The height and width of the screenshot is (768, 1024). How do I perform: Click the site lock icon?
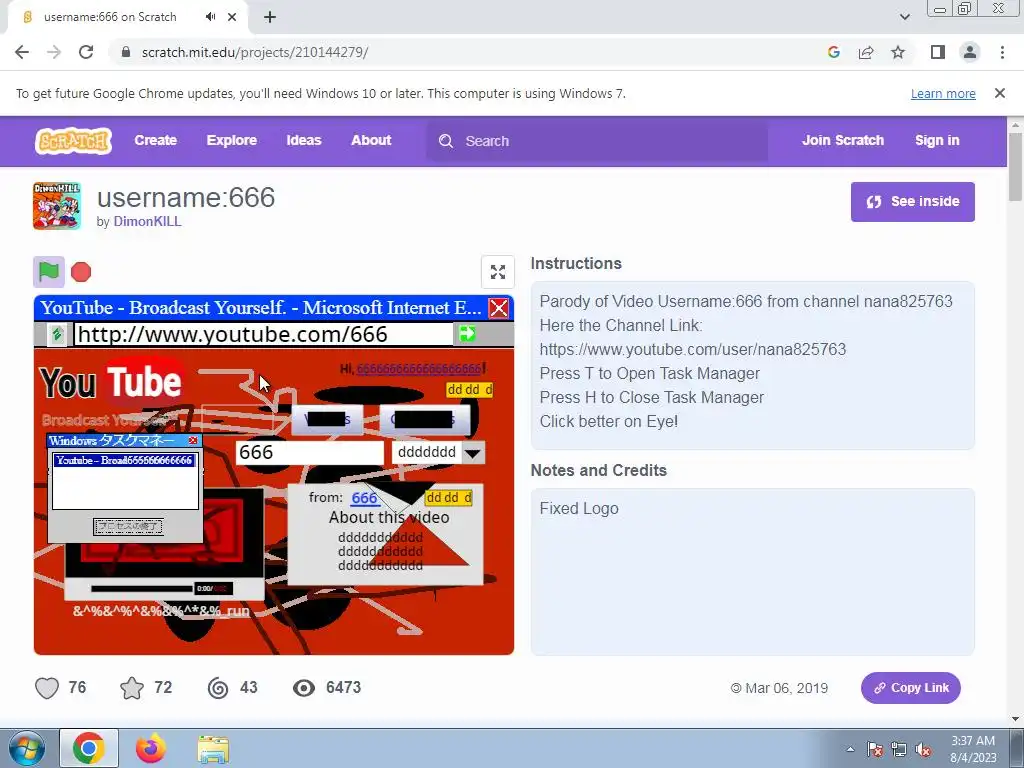pyautogui.click(x=126, y=52)
